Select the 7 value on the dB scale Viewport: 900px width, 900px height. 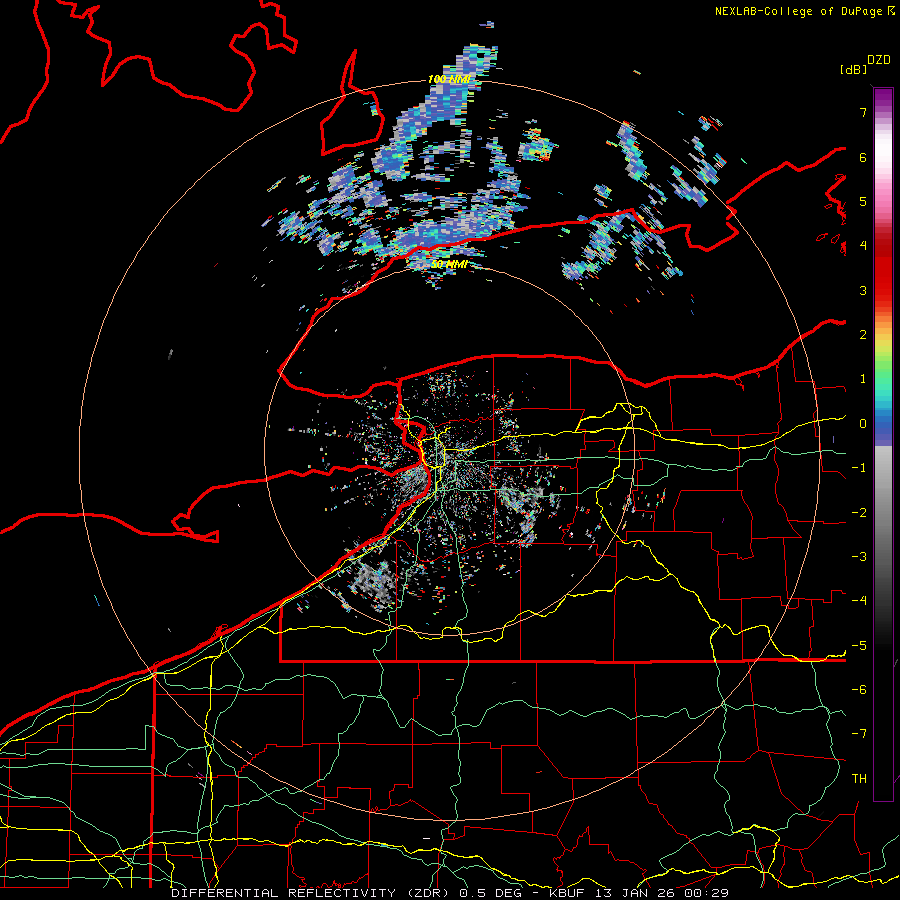tap(863, 112)
